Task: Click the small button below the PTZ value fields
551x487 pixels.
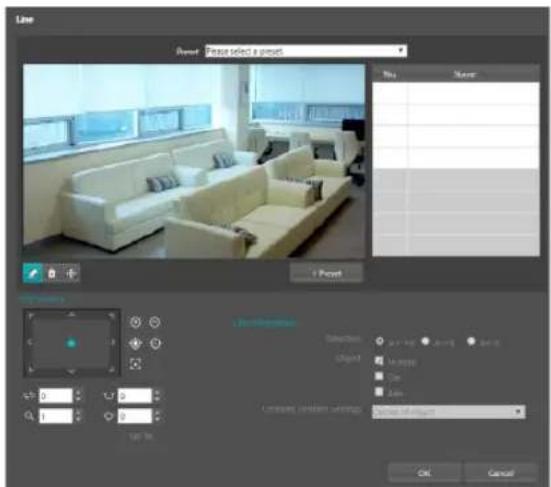Action: click(x=141, y=436)
